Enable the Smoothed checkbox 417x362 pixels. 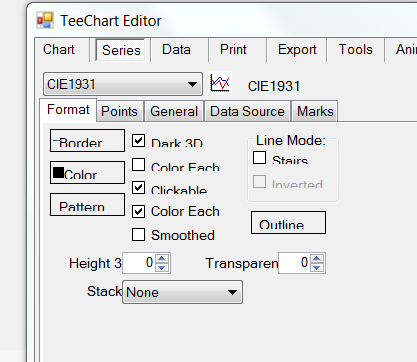(x=138, y=235)
